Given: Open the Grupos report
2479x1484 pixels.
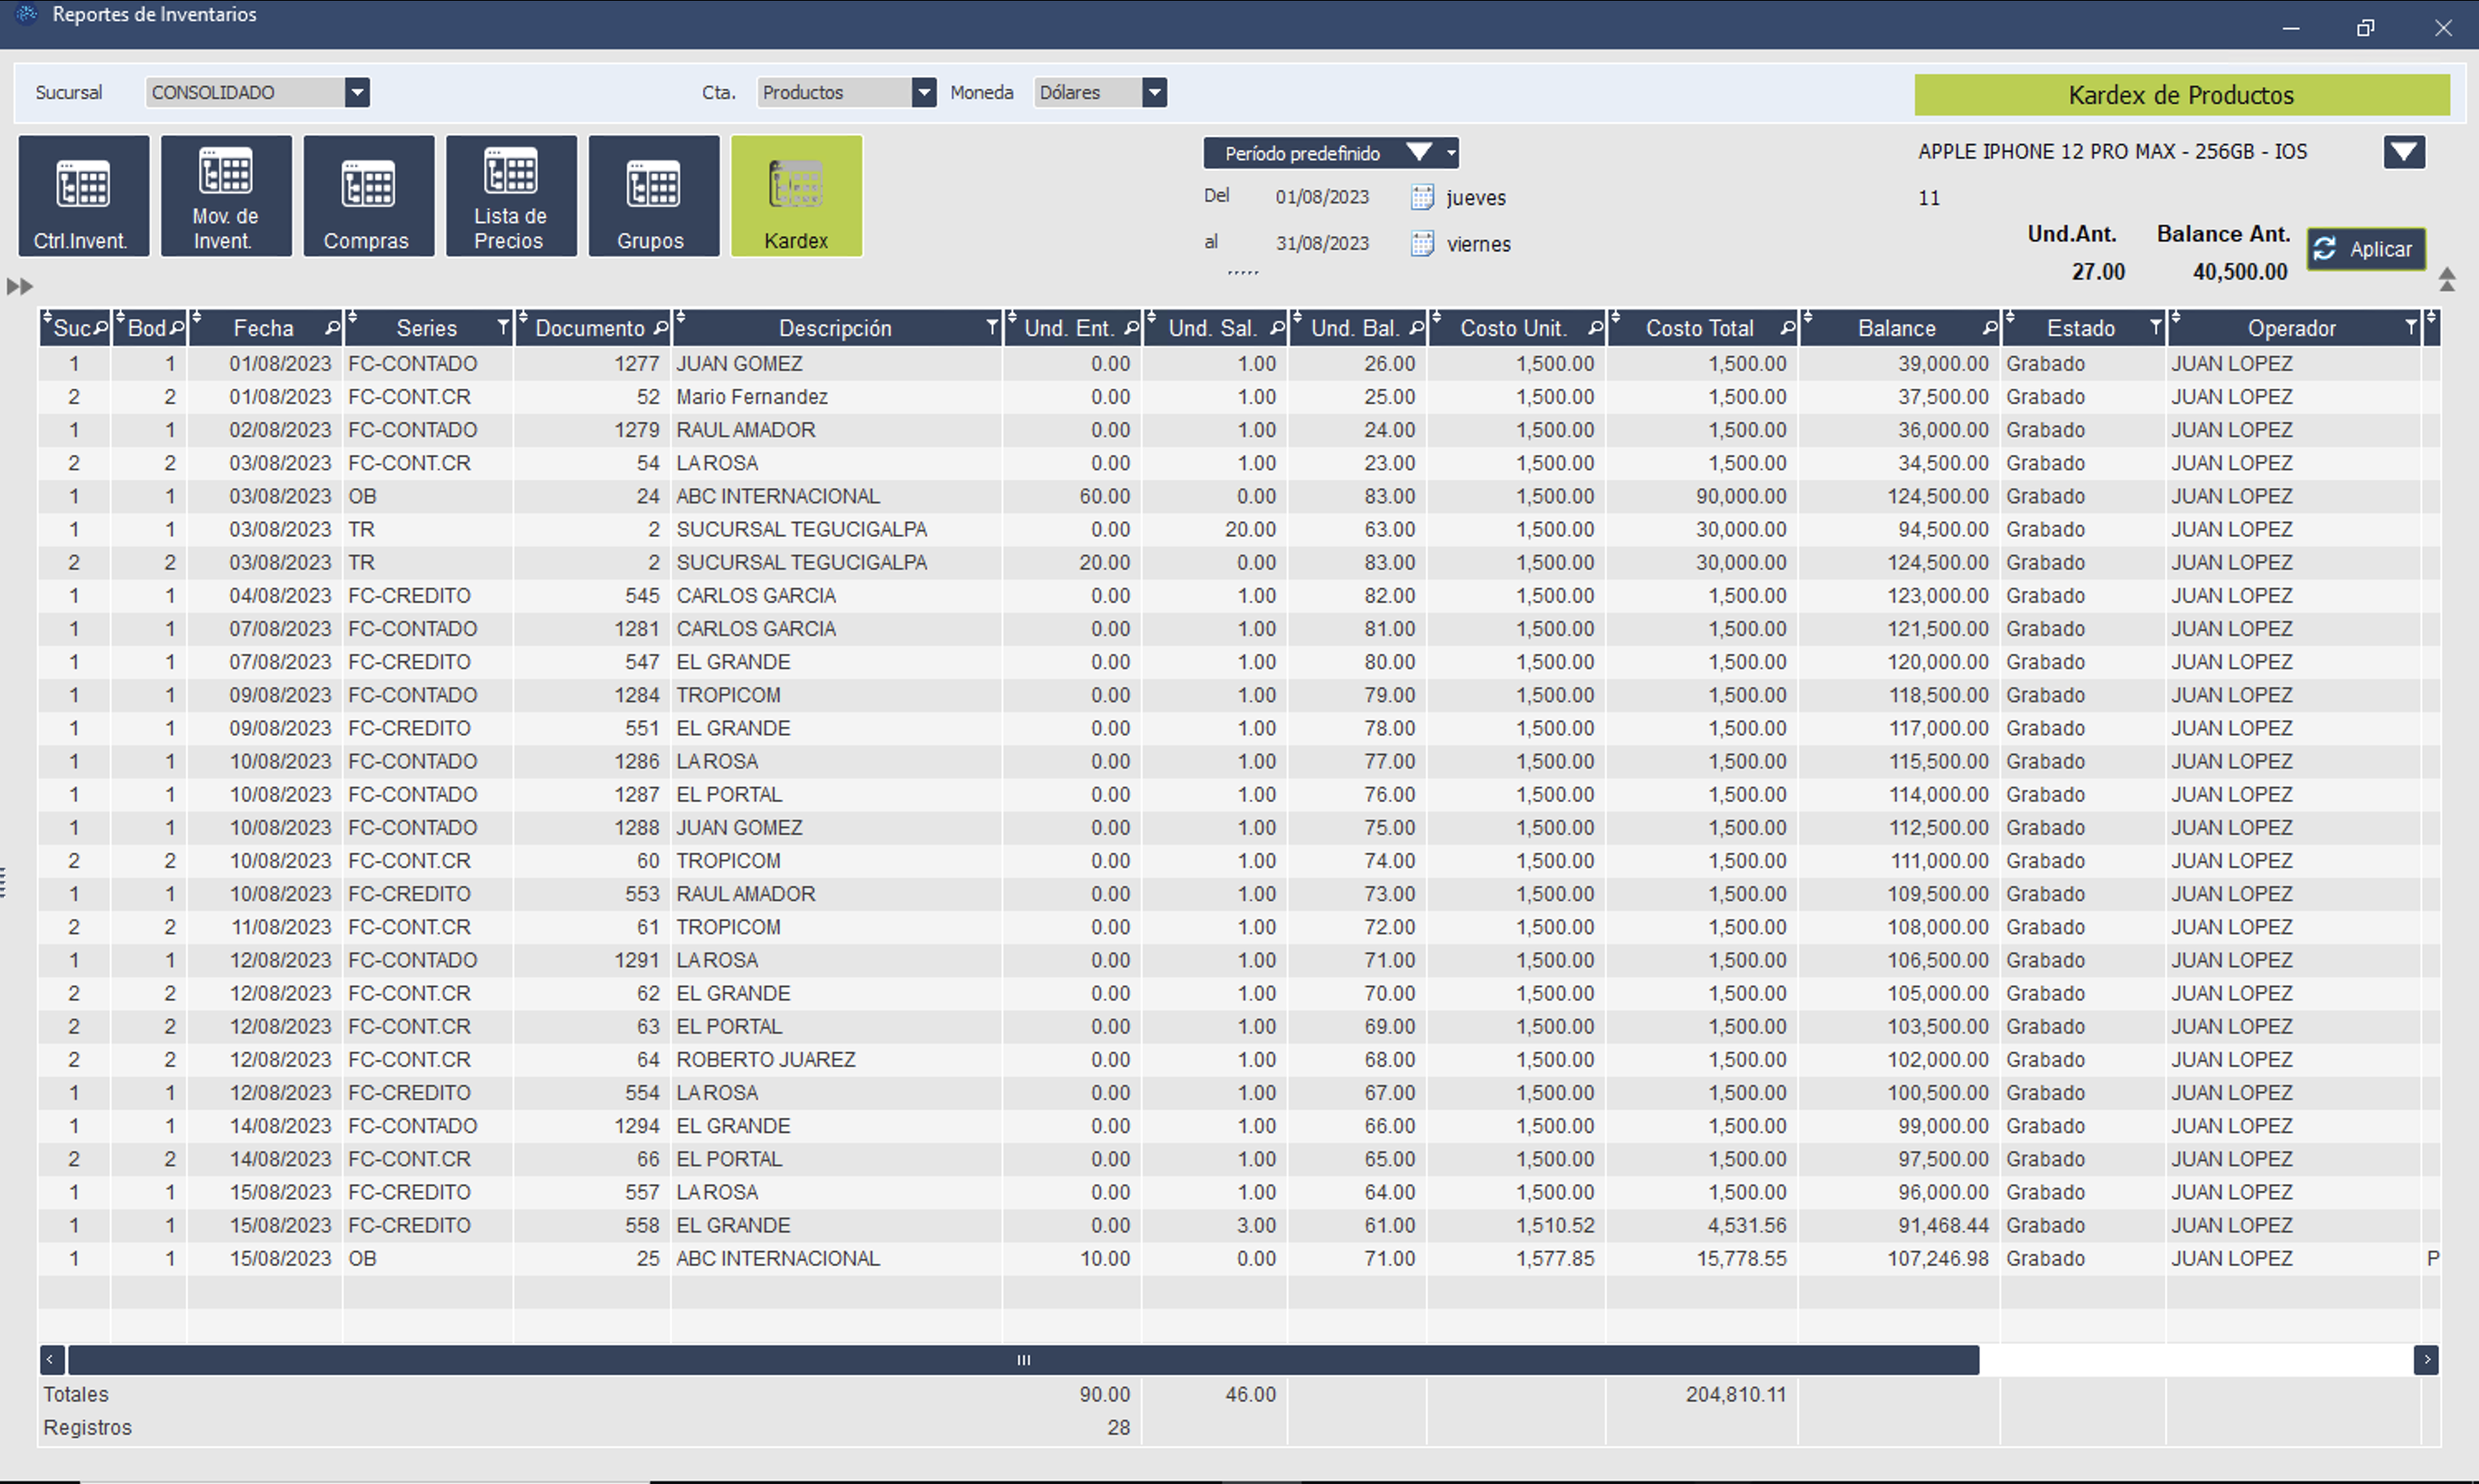Looking at the screenshot, I should [x=653, y=196].
